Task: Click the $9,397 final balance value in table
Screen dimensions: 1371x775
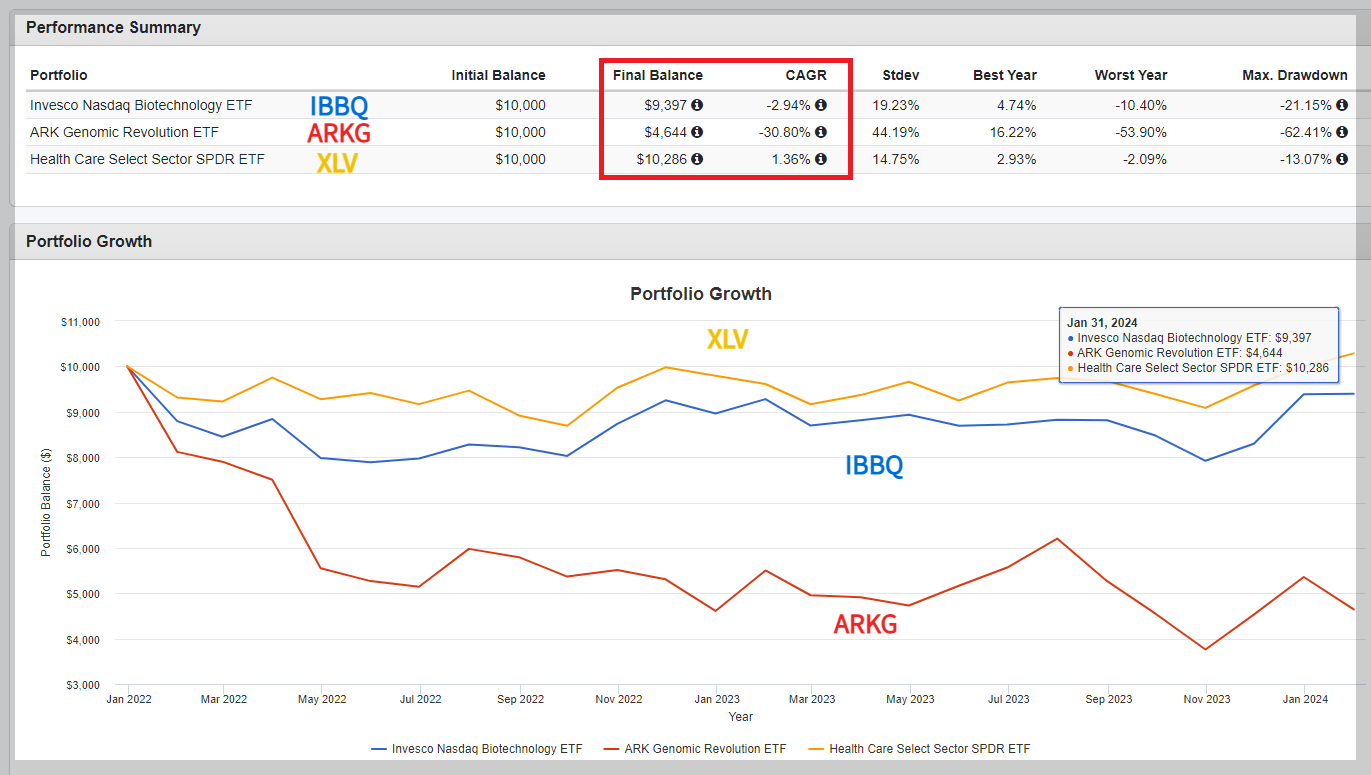Action: [667, 105]
